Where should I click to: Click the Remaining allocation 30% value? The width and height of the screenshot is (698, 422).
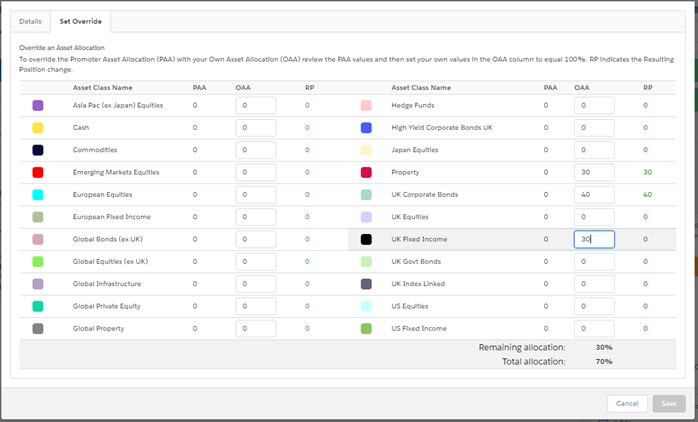click(x=604, y=347)
